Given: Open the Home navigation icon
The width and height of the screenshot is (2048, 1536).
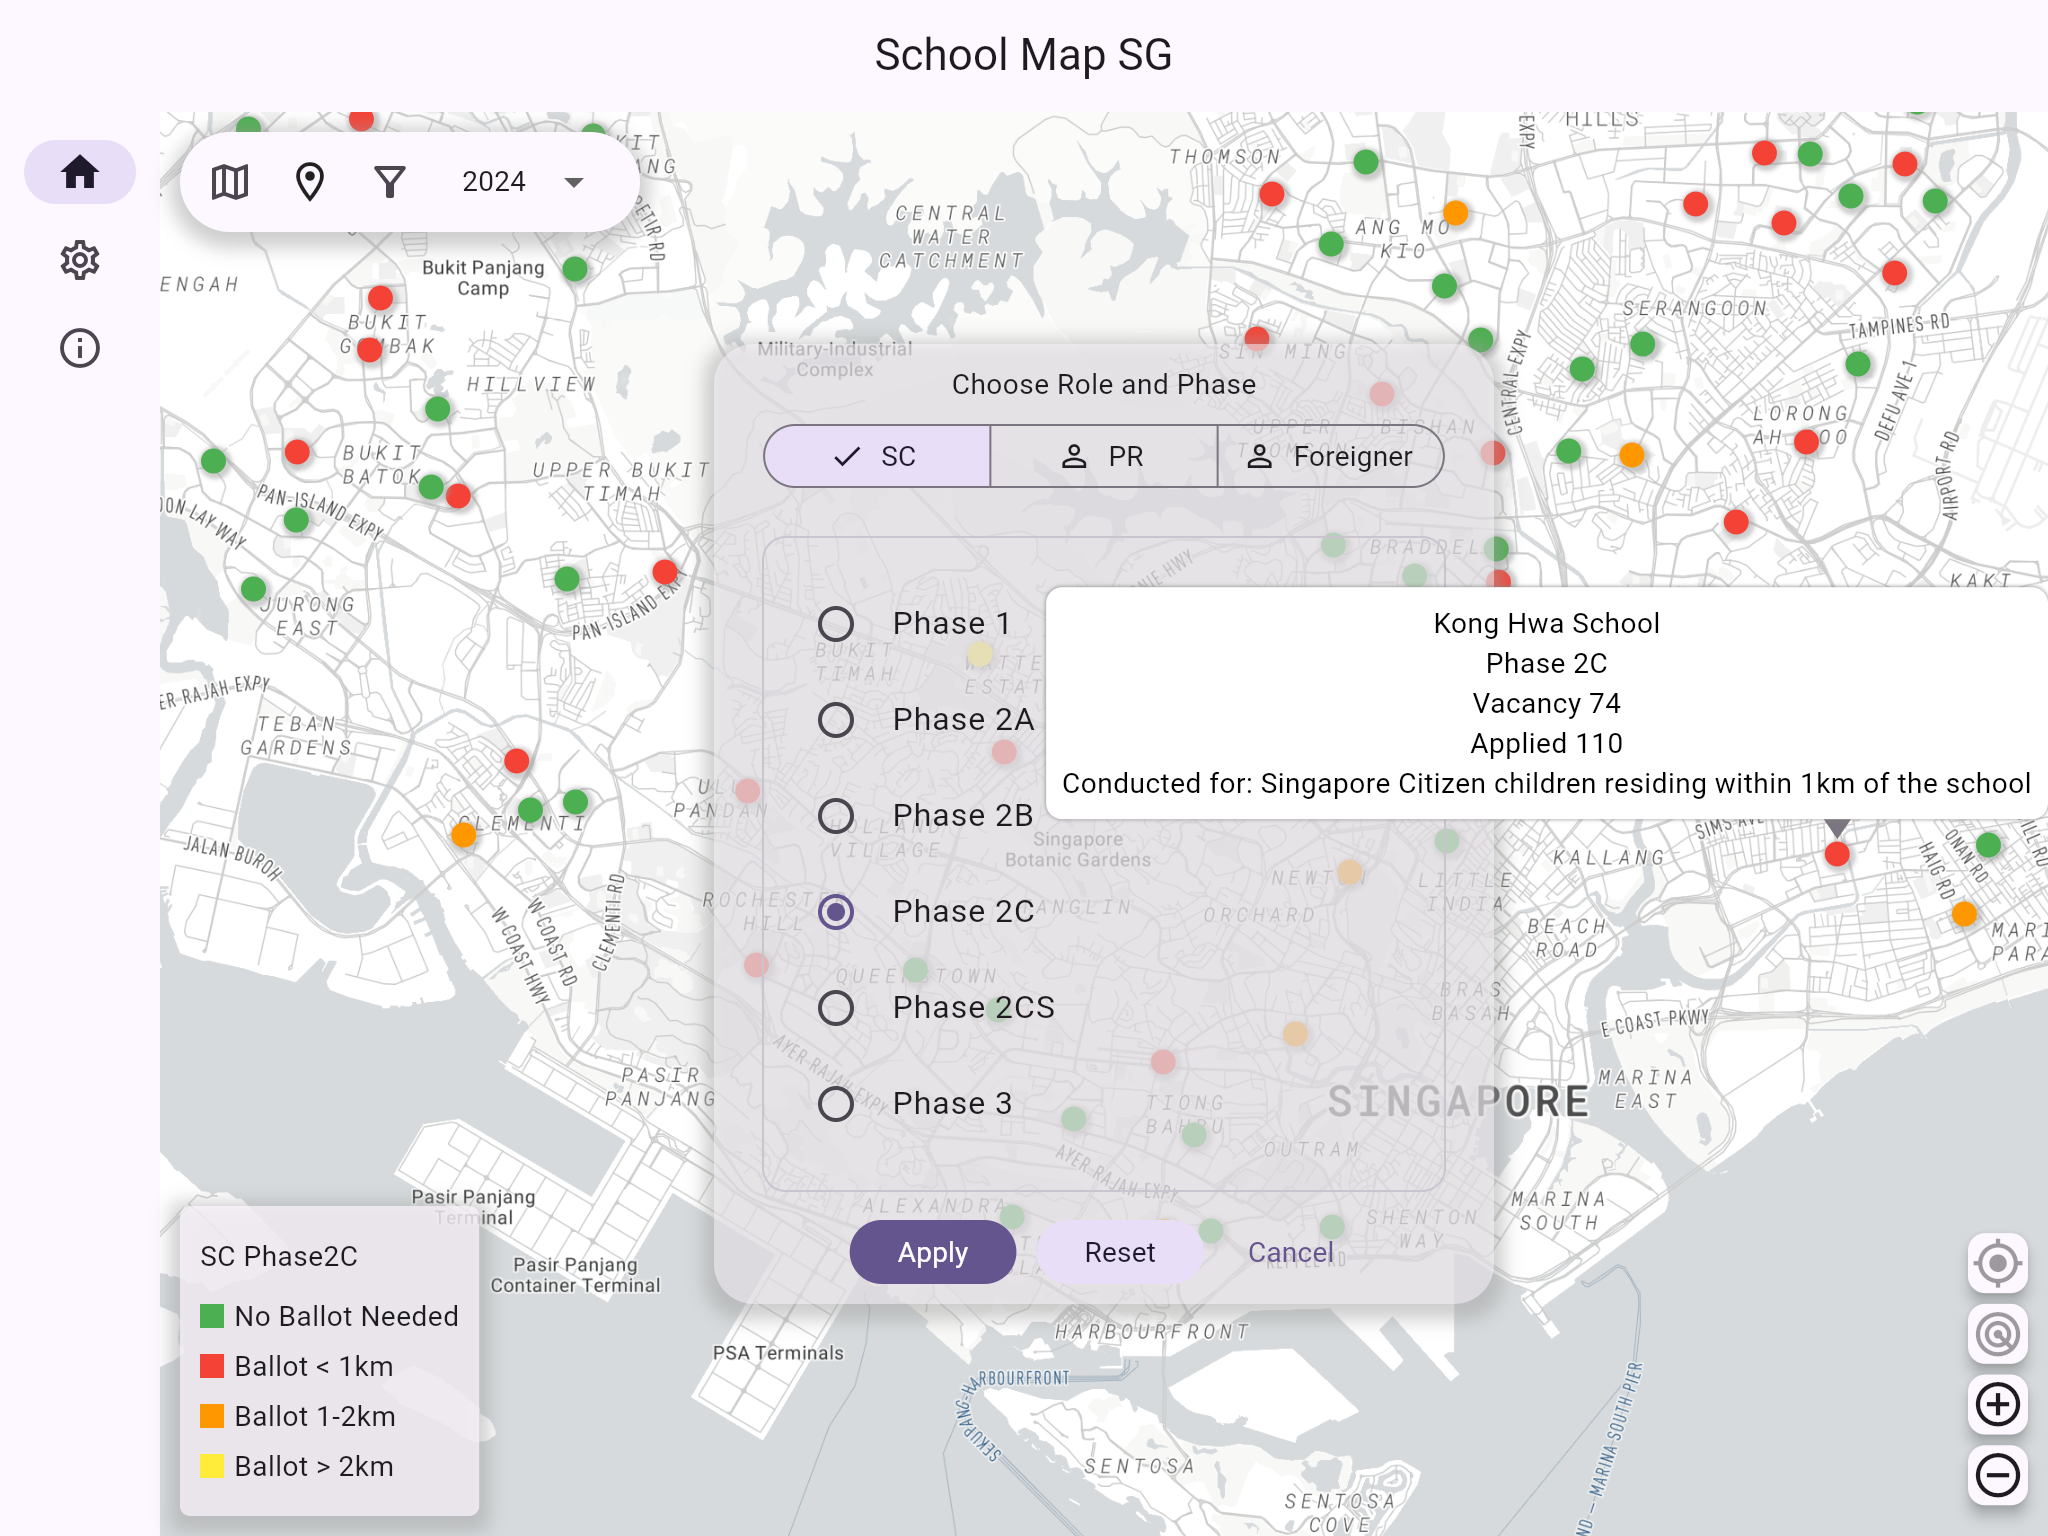Looking at the screenshot, I should 80,172.
